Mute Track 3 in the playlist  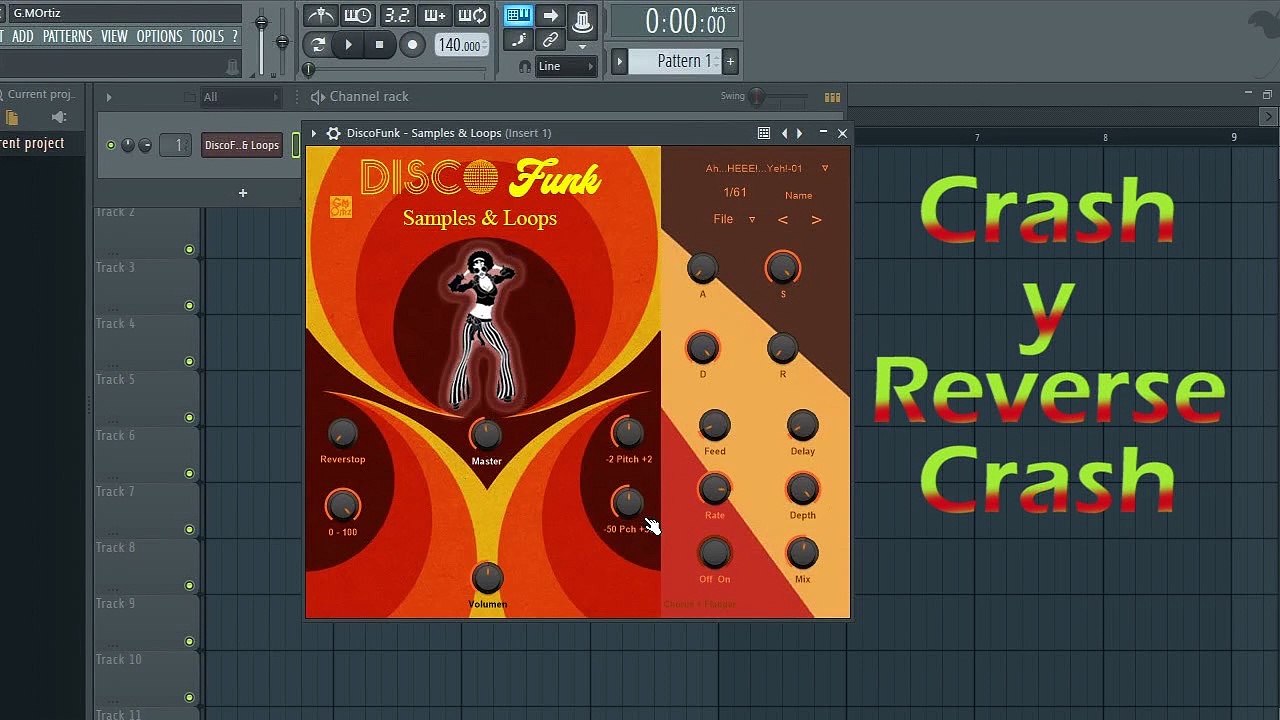189,306
